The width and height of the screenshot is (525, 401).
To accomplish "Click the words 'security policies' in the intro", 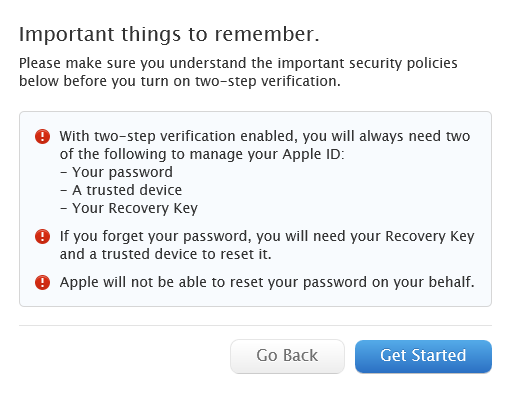I will tap(403, 63).
